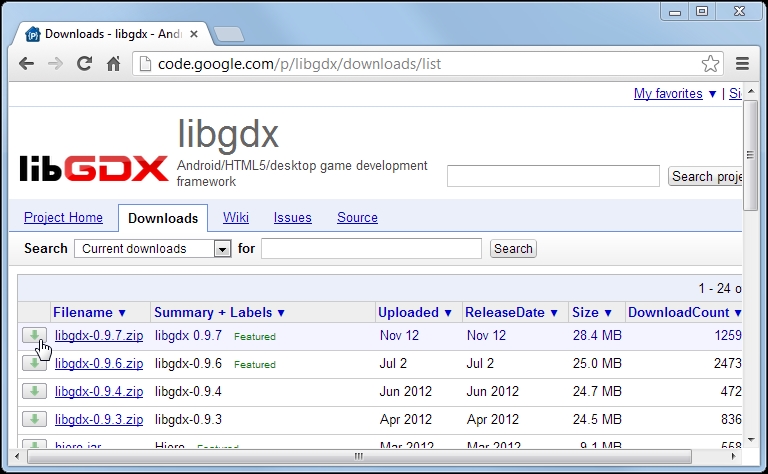Click the 25.0 MB size cell

click(x=597, y=363)
